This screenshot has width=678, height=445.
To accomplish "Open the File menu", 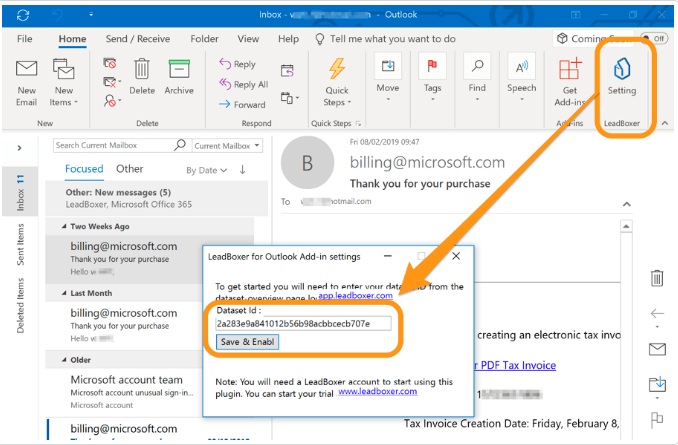I will [25, 38].
